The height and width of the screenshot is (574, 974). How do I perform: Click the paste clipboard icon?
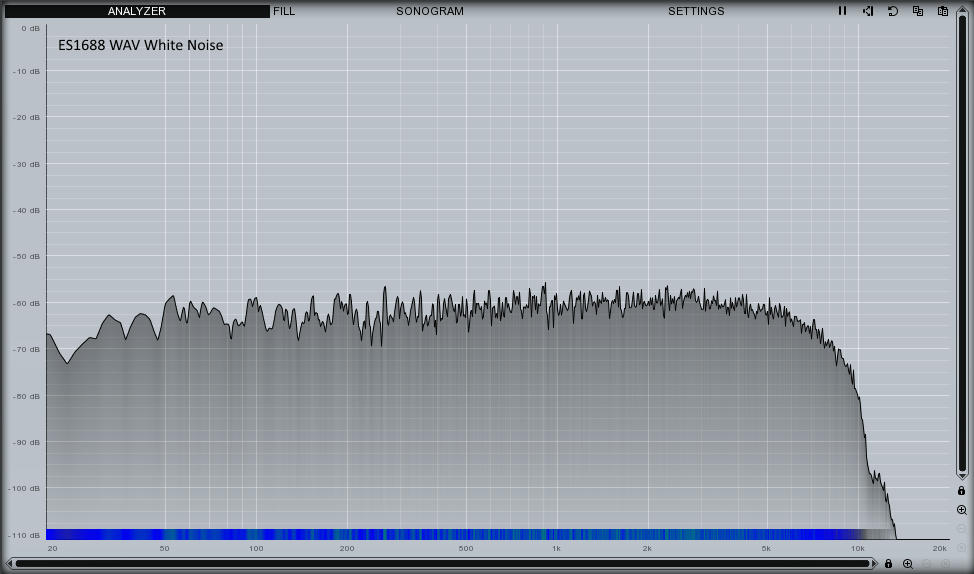tap(942, 11)
